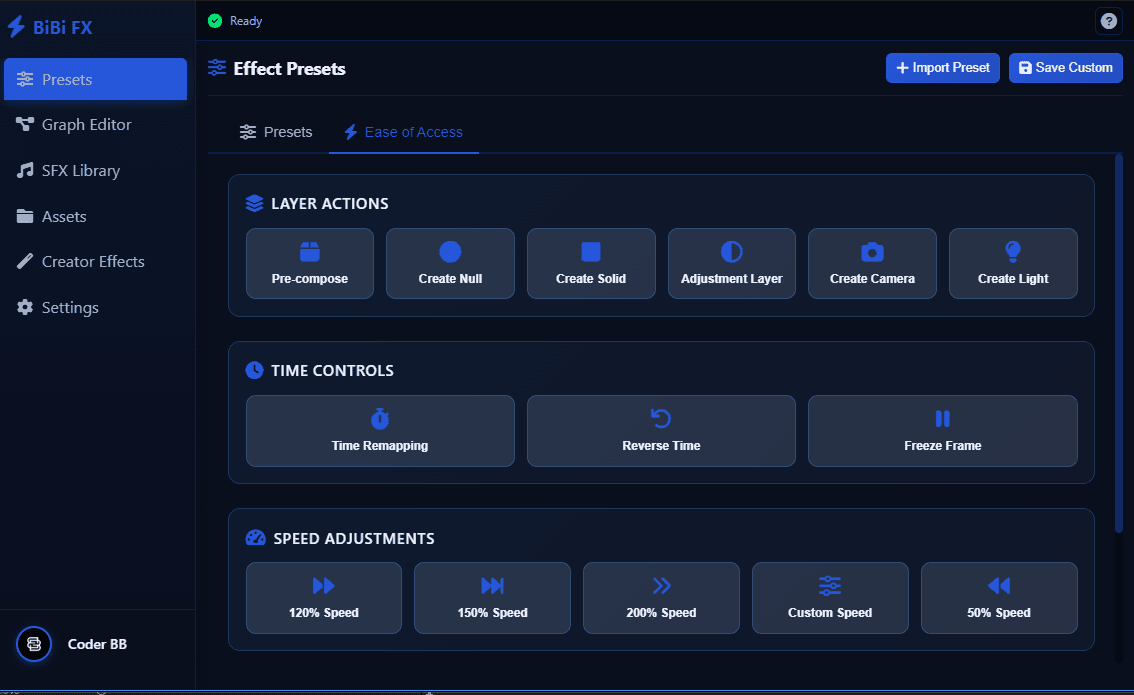
Task: Open the SFX Library panel
Action: (79, 170)
